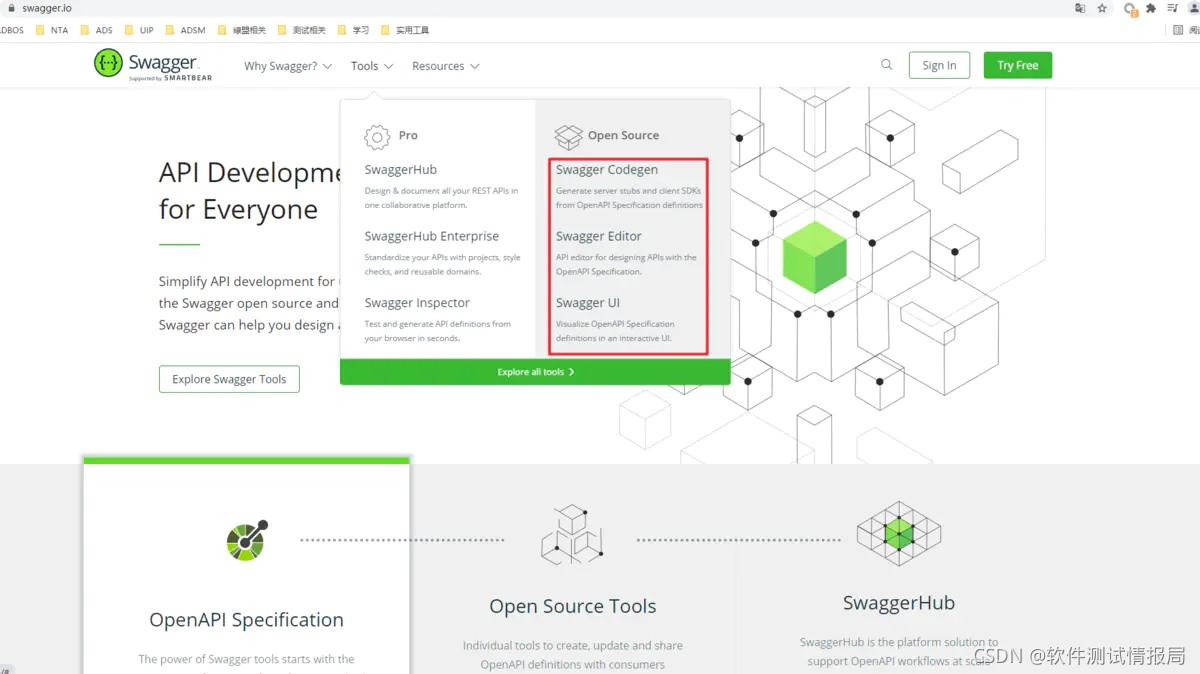Viewport: 1200px width, 674px height.
Task: Click 'API editor for designing APIs' description
Action: click(626, 264)
